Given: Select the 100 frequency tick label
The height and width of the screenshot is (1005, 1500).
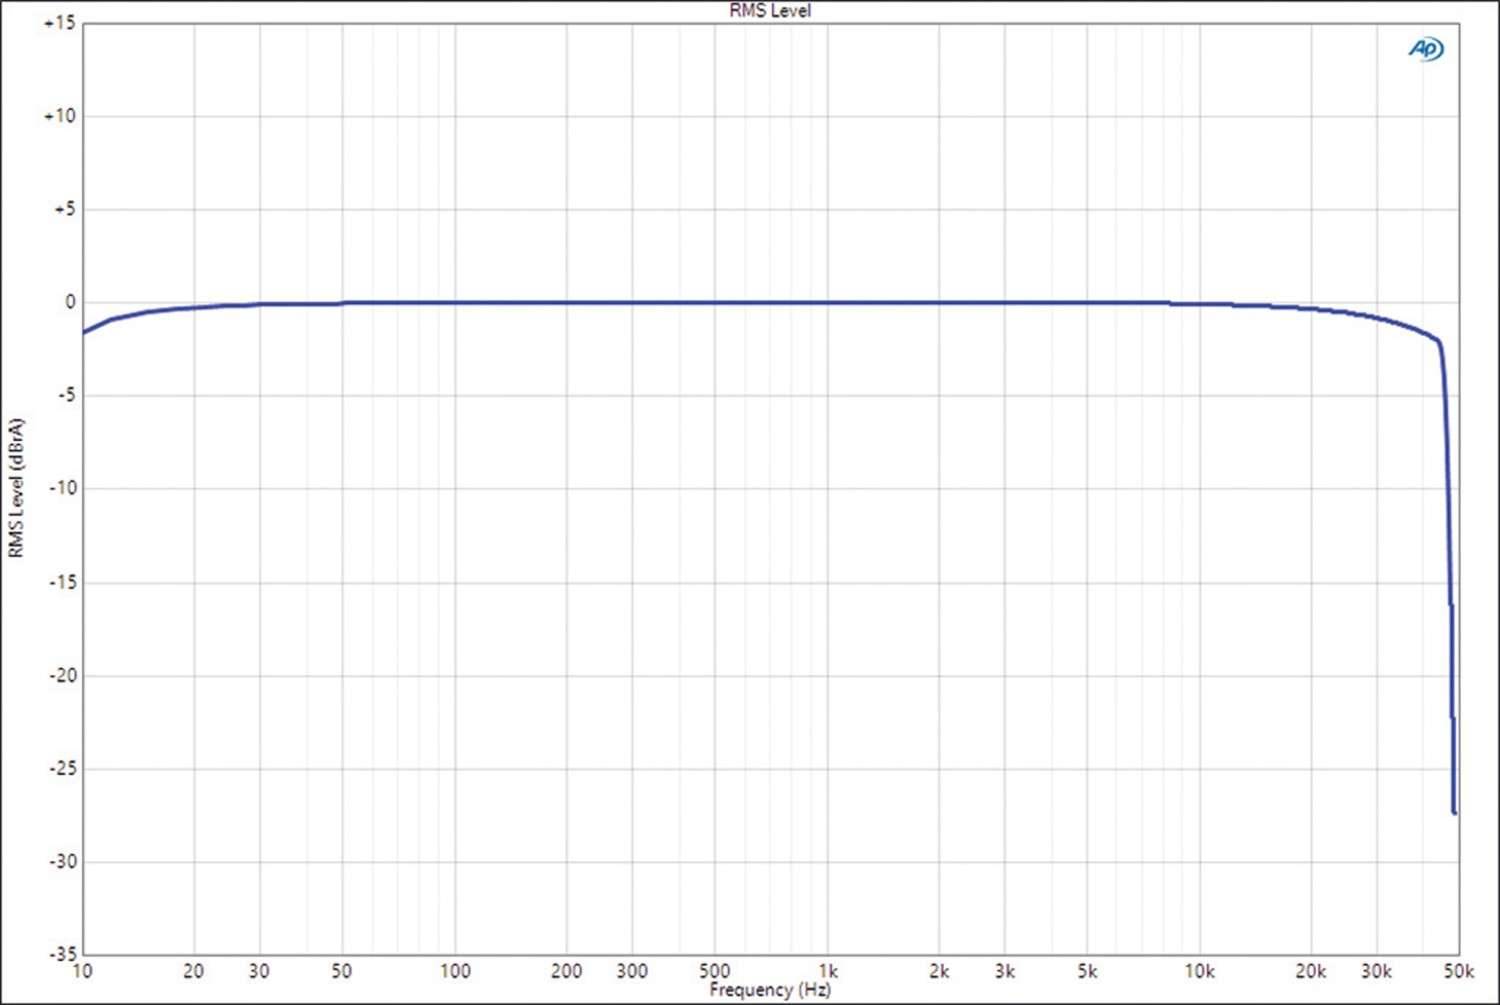Looking at the screenshot, I should tap(455, 971).
